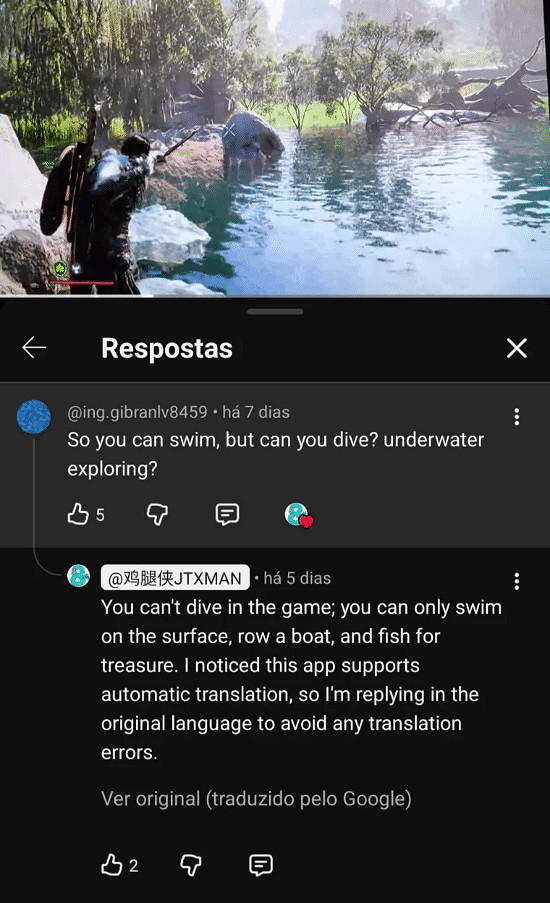Close the Respostas panel with X
The height and width of the screenshot is (903, 550).
[517, 348]
